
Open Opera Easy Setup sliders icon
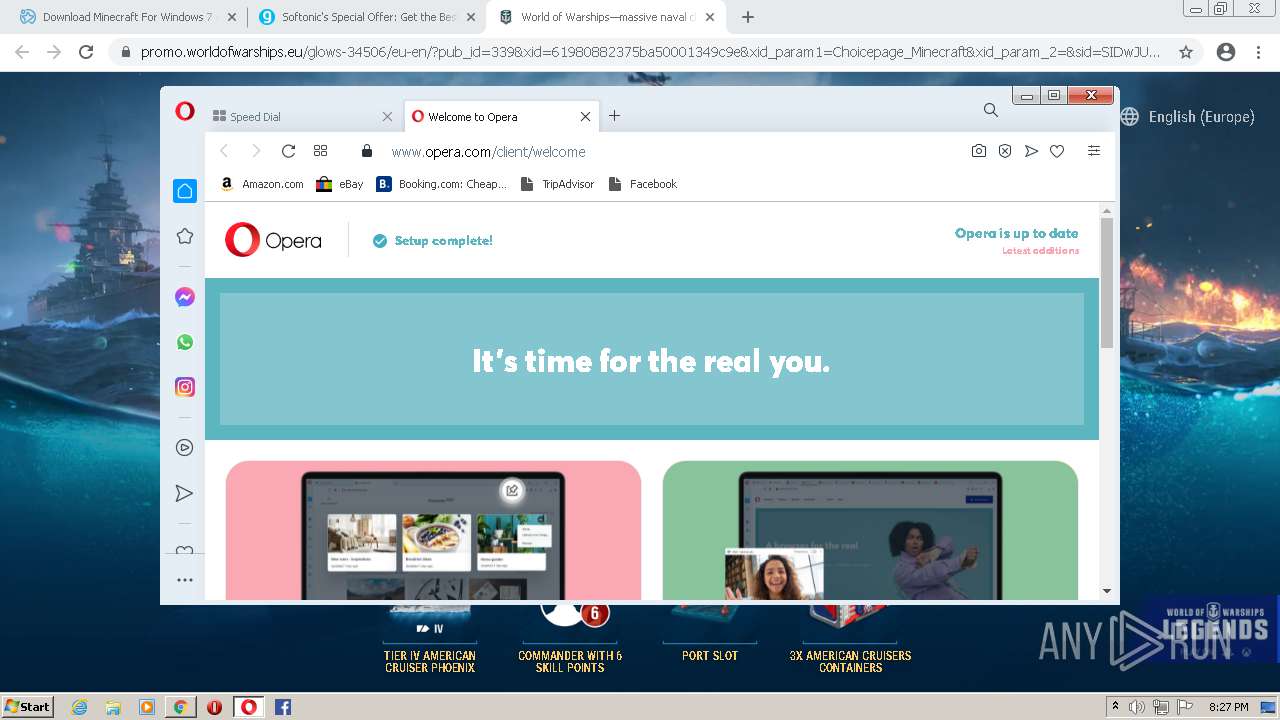1094,151
